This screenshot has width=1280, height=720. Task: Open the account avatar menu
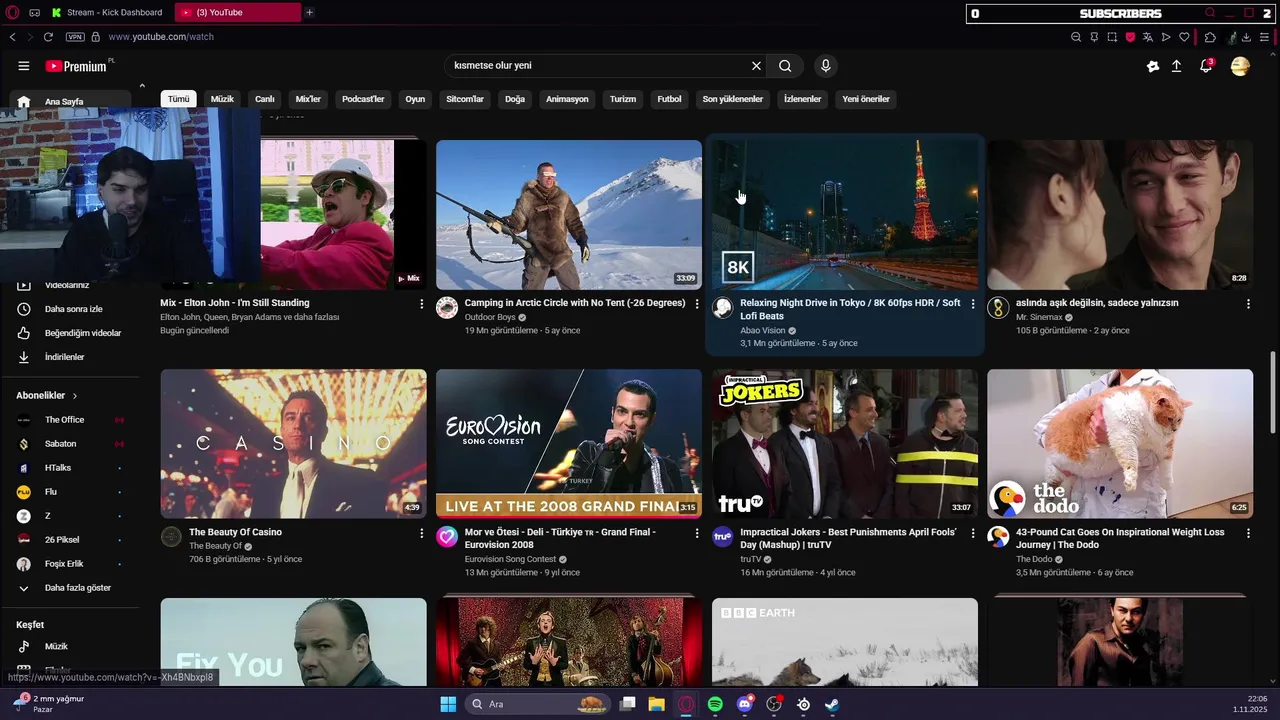(x=1240, y=66)
